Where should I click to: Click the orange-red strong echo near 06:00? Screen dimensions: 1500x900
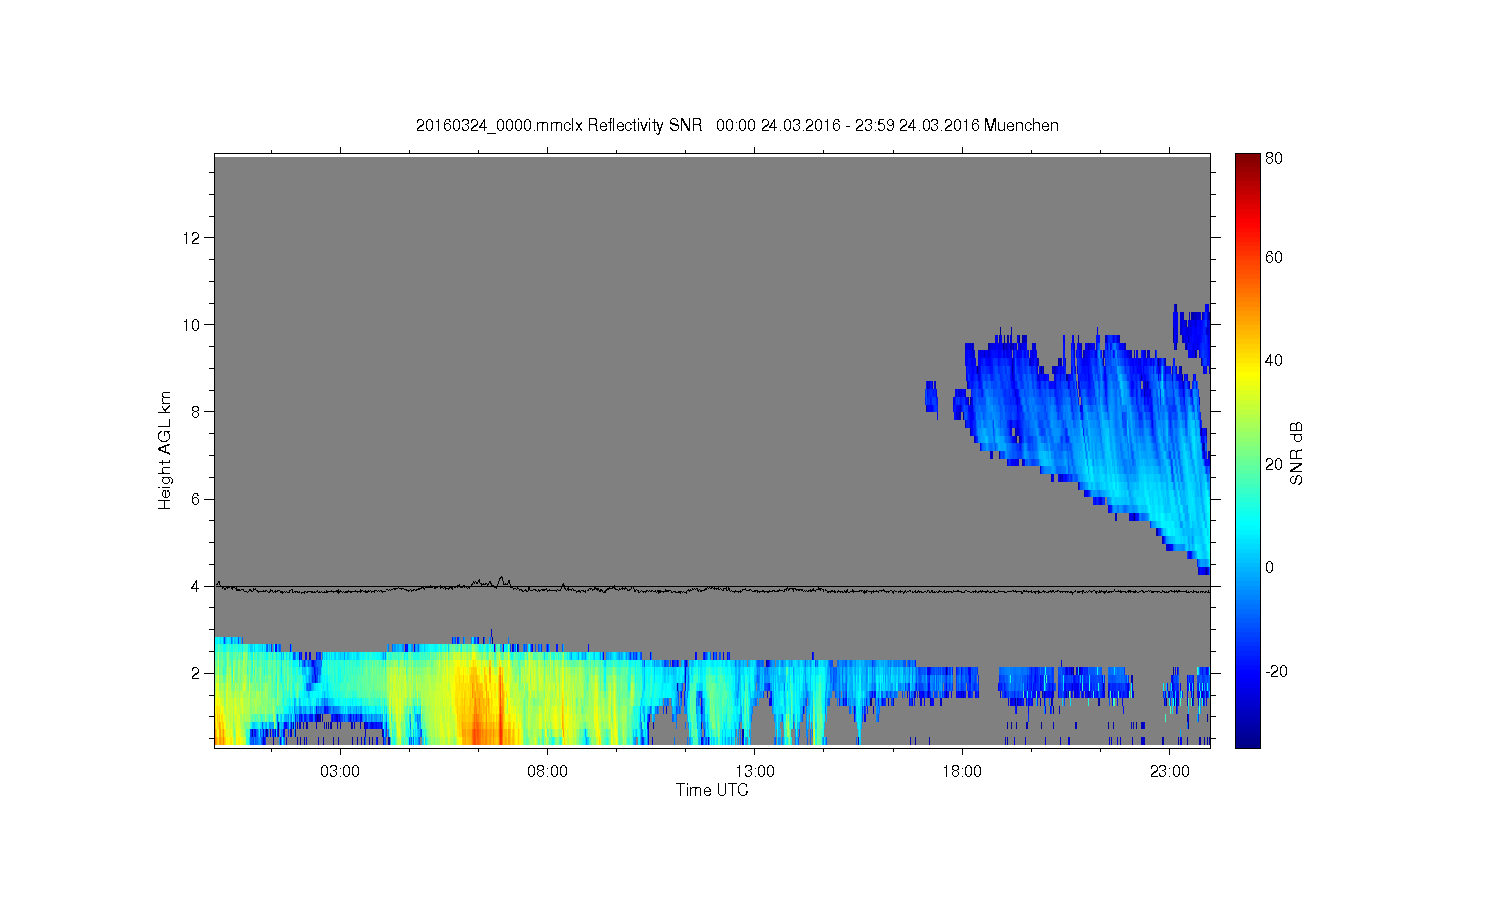click(x=485, y=700)
